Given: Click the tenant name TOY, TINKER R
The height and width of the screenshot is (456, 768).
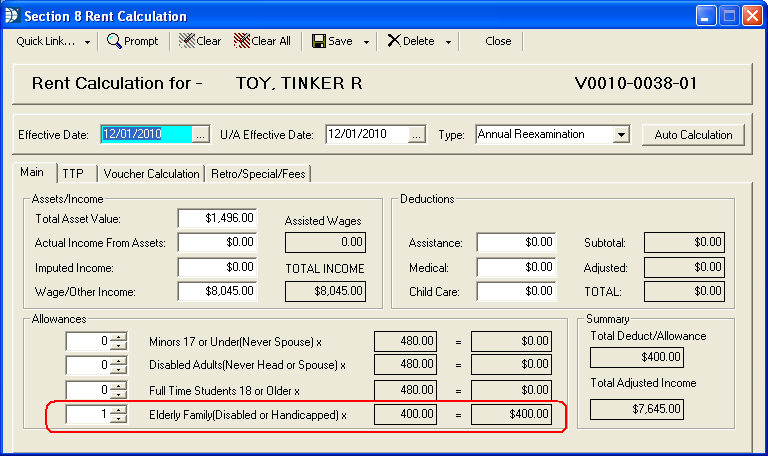Looking at the screenshot, I should click(x=299, y=83).
